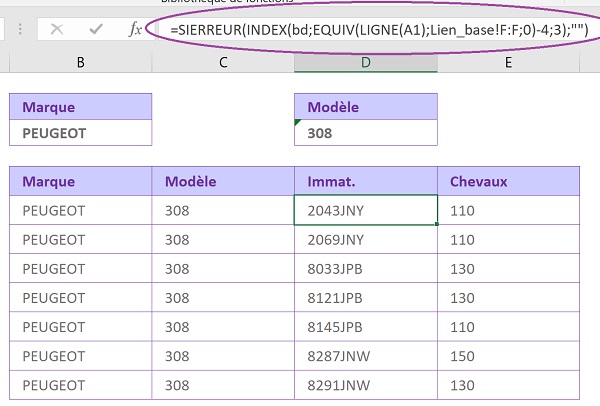Click the Marque table header
The image size is (600, 406).
point(80,181)
